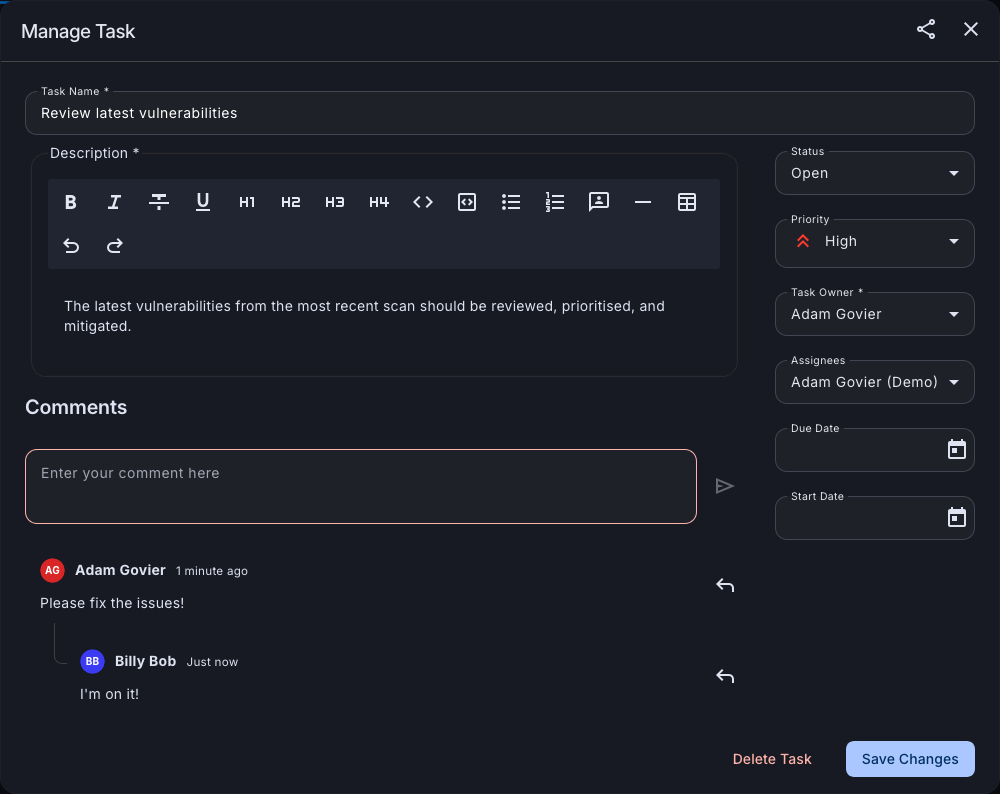
Task: Click the Manage Task title
Action: [78, 31]
